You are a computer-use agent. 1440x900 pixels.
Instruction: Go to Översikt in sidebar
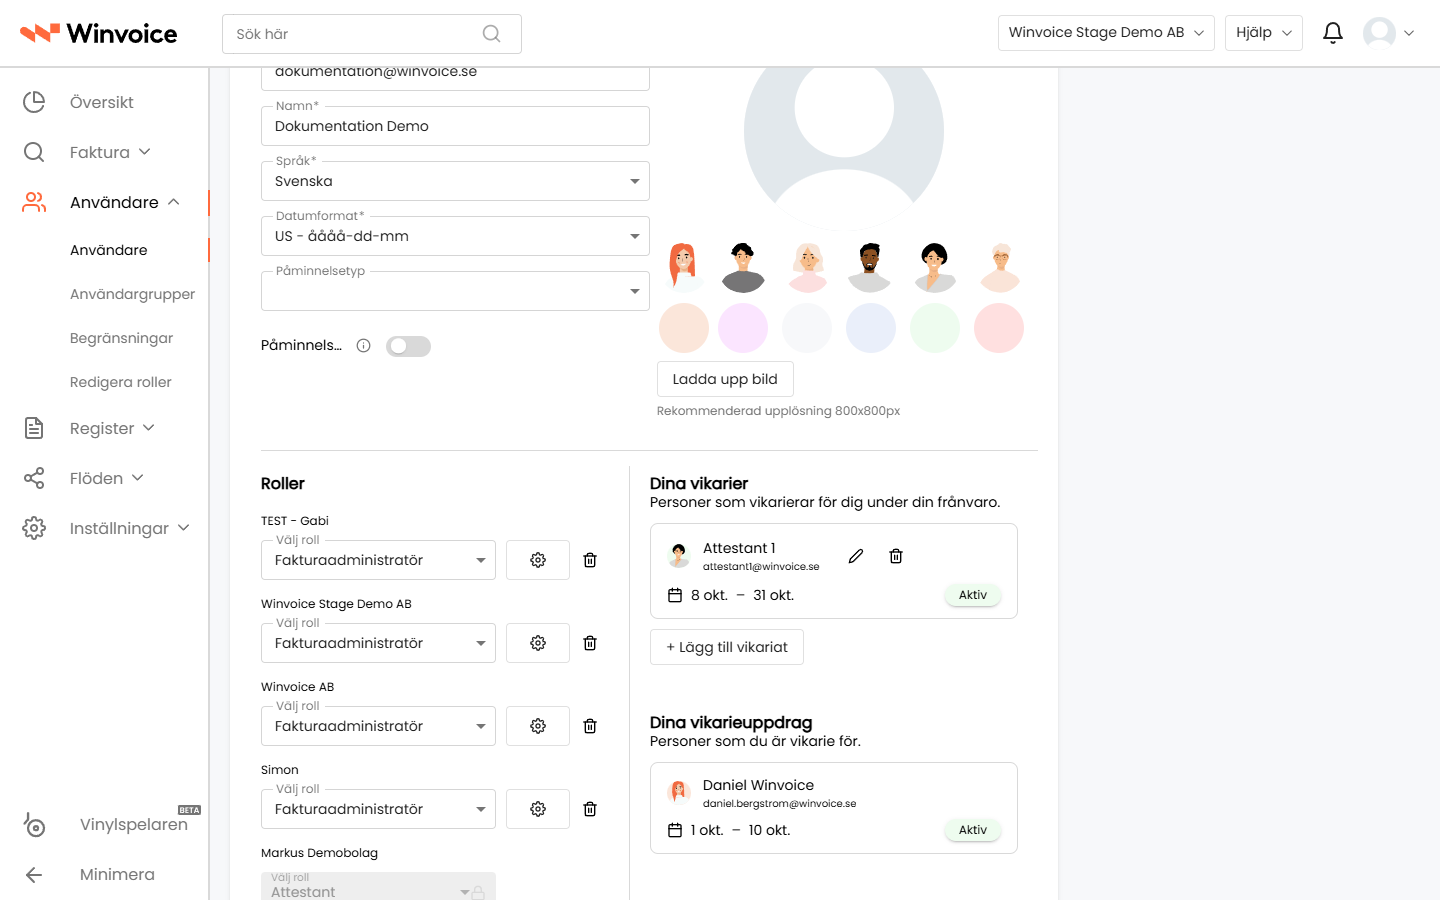(104, 102)
